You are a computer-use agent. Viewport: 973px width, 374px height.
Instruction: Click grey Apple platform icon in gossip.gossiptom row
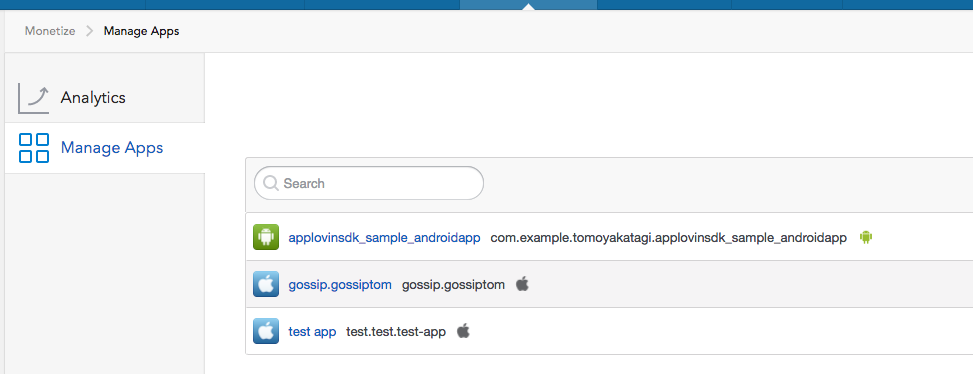522,284
